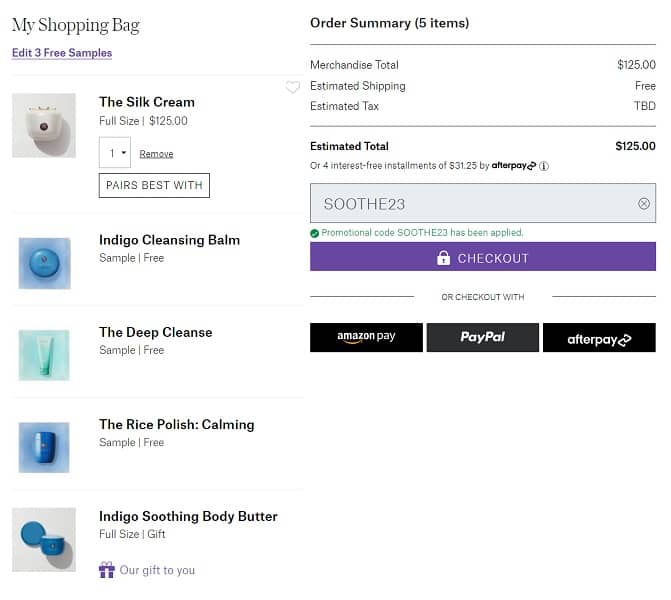The height and width of the screenshot is (600, 671).
Task: Check out with the Afterpay button
Action: (599, 338)
